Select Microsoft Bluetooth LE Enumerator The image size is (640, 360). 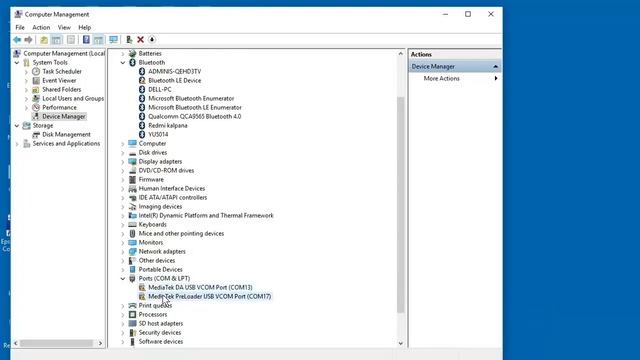195,107
